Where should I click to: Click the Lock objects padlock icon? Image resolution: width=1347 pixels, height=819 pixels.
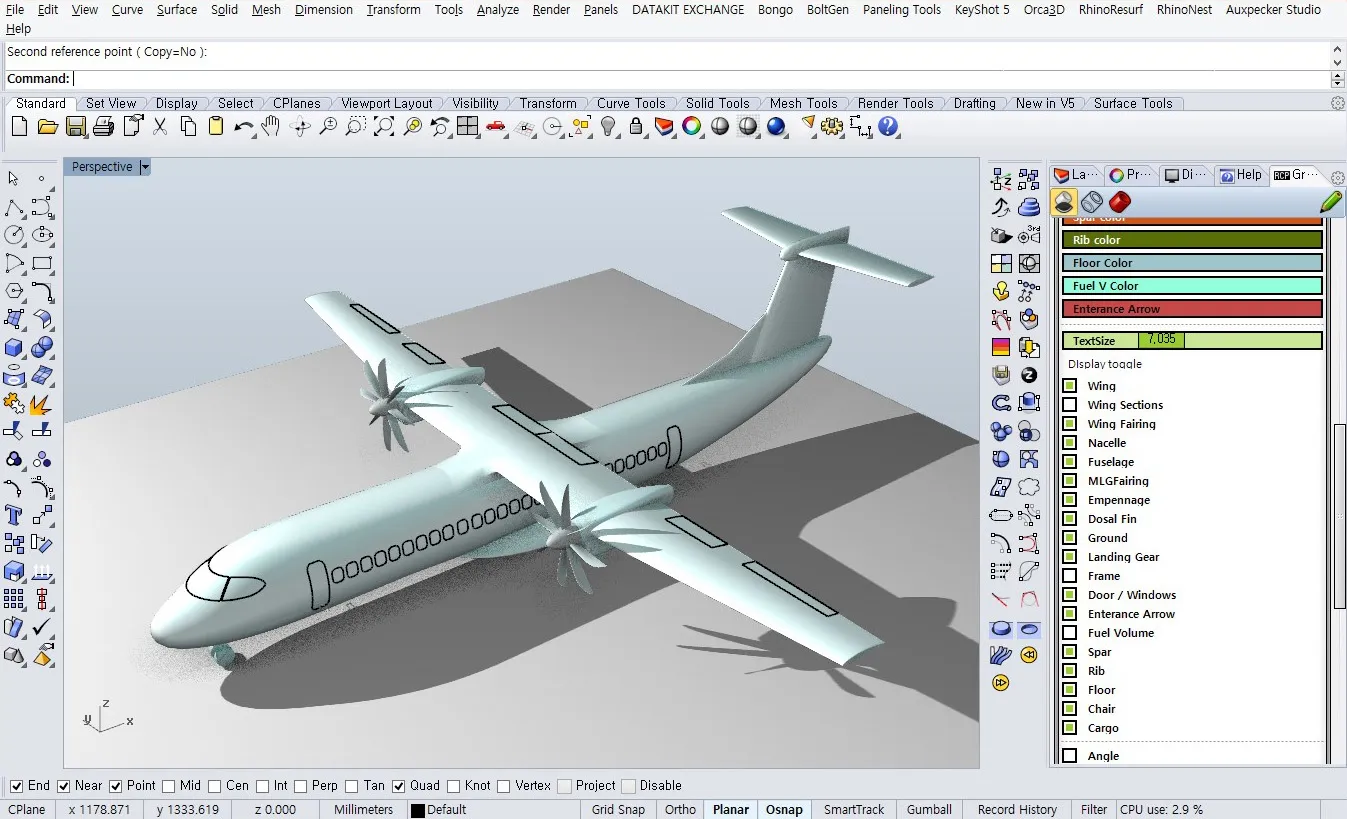coord(636,127)
